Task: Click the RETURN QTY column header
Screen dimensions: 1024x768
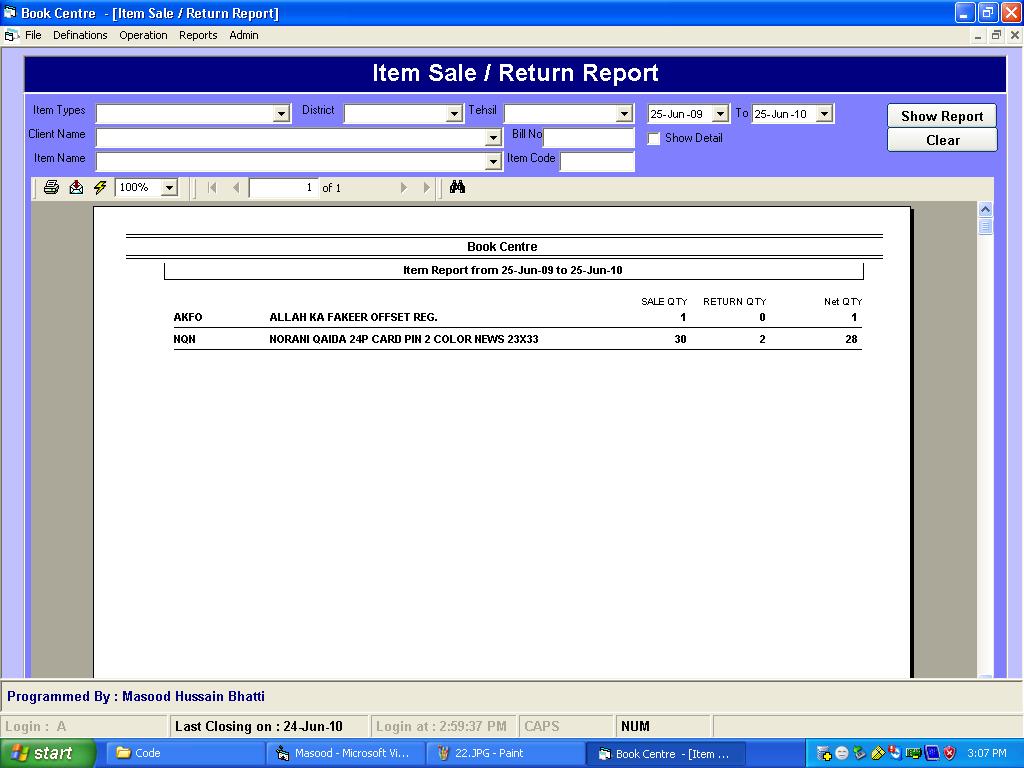Action: [x=734, y=302]
